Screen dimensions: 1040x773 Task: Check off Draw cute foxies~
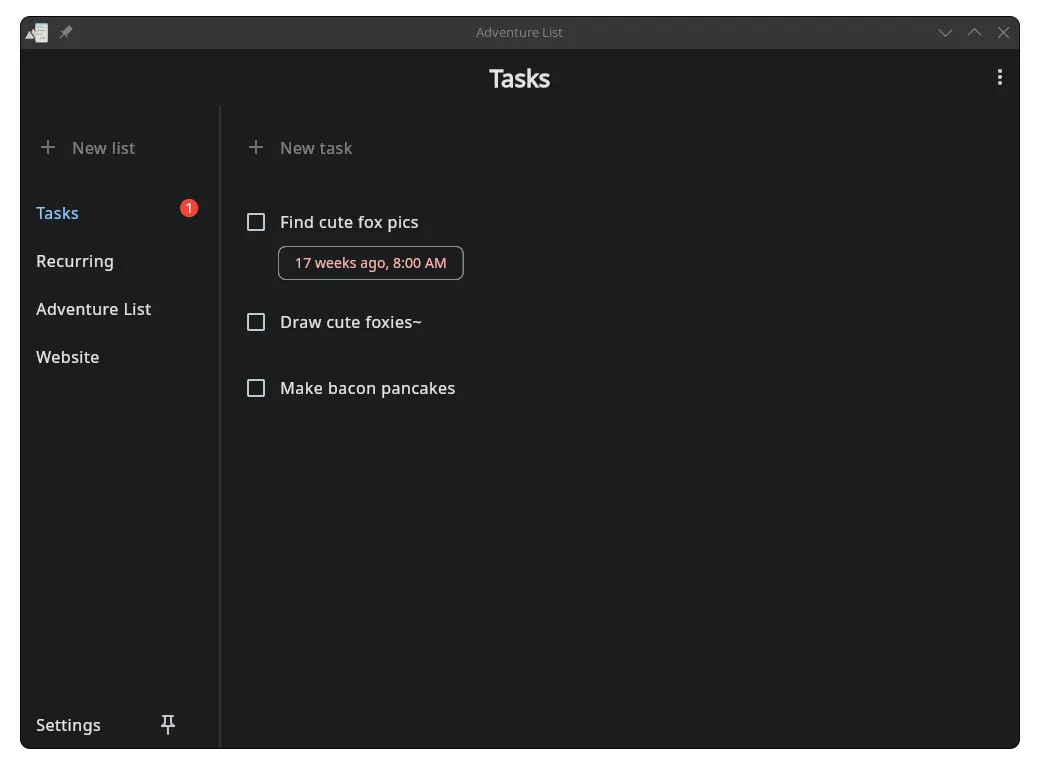point(255,322)
